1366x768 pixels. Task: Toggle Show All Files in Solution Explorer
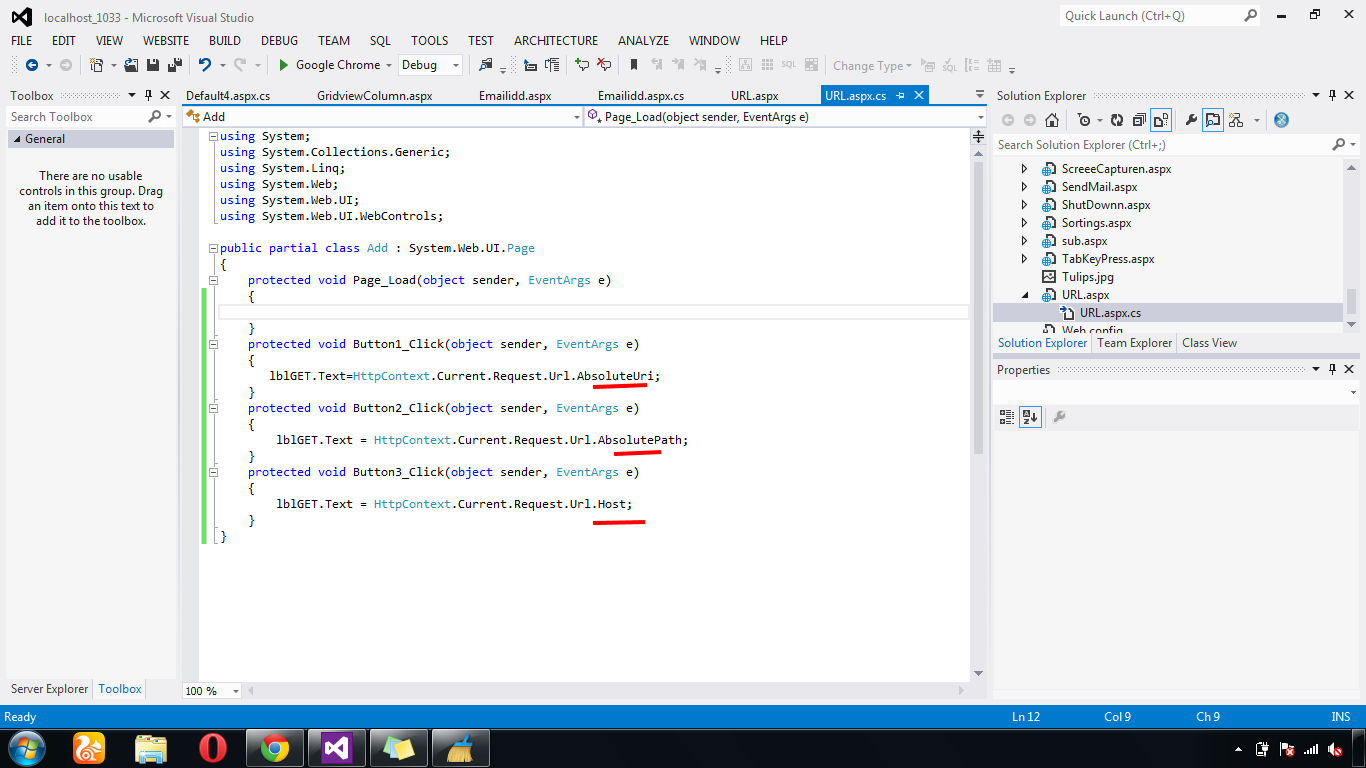1160,120
